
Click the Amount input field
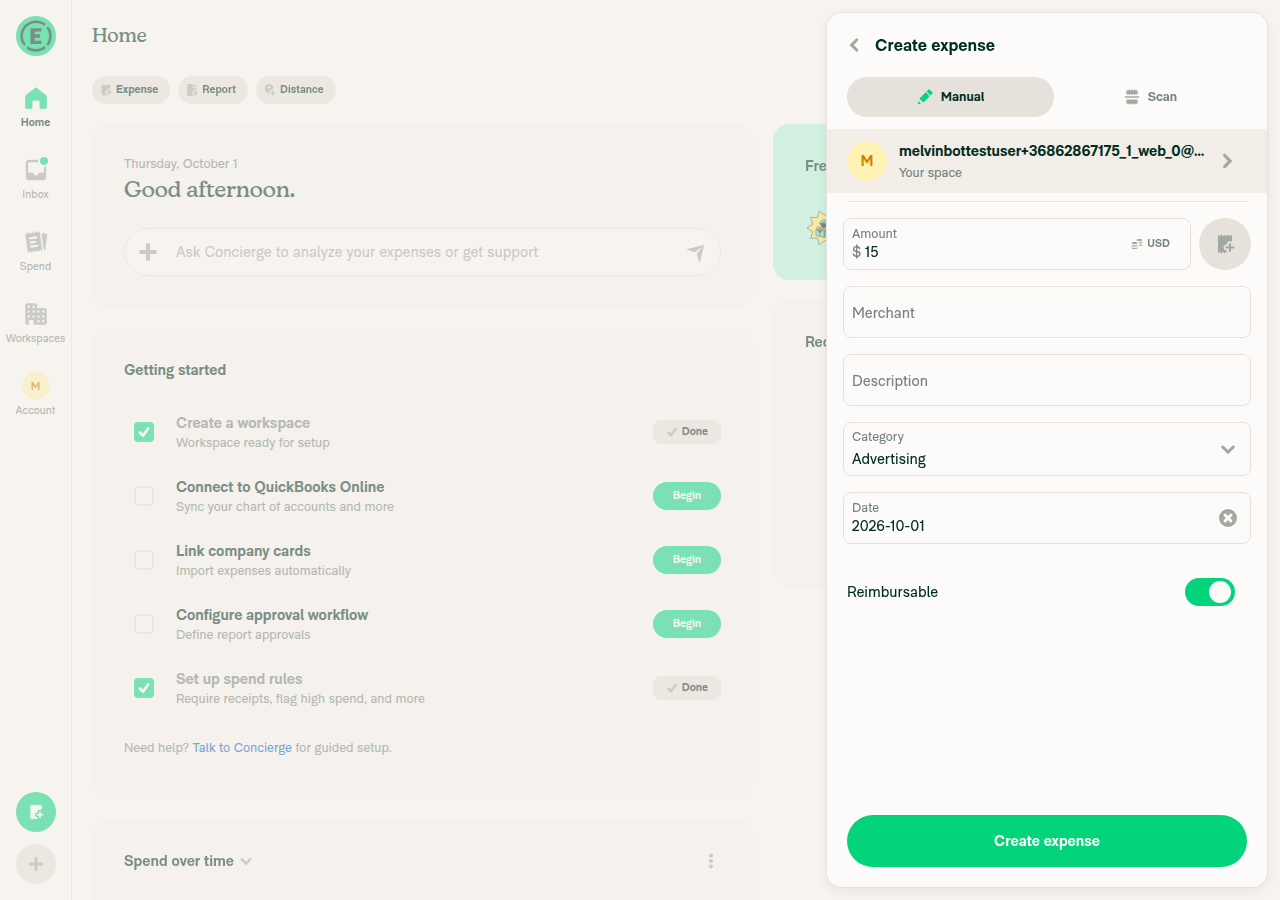(1017, 244)
